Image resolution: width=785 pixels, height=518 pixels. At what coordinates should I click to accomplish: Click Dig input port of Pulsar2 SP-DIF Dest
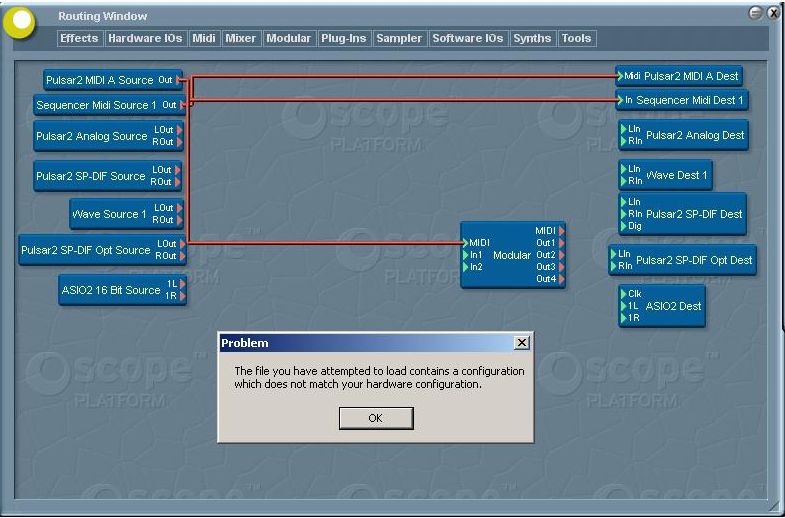pyautogui.click(x=623, y=226)
